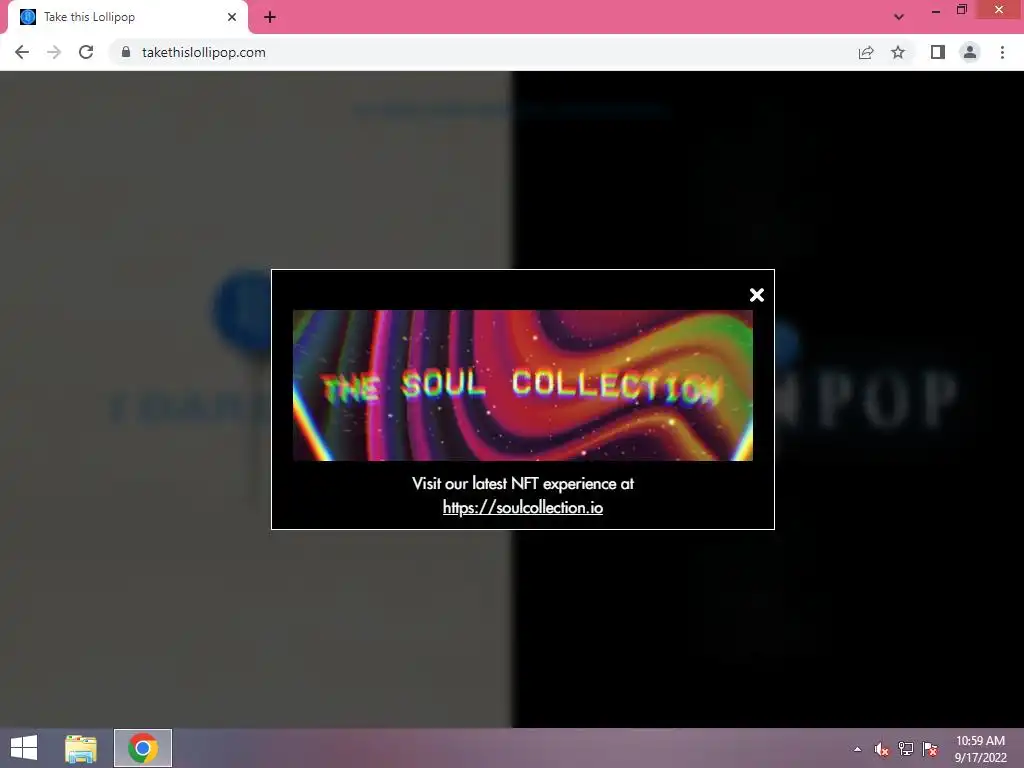Select the Take this Lollipop tab
Screen dimensions: 1024x768
click(x=128, y=17)
